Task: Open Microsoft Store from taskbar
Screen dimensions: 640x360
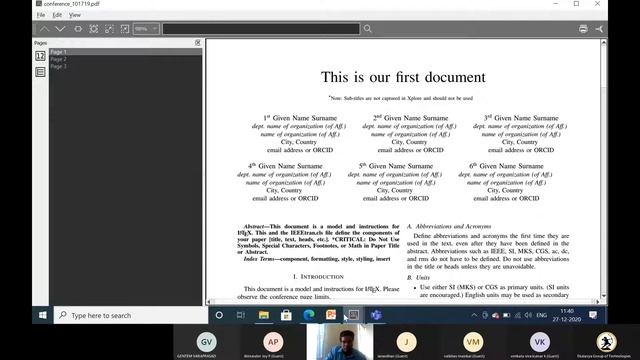Action: pyautogui.click(x=286, y=315)
